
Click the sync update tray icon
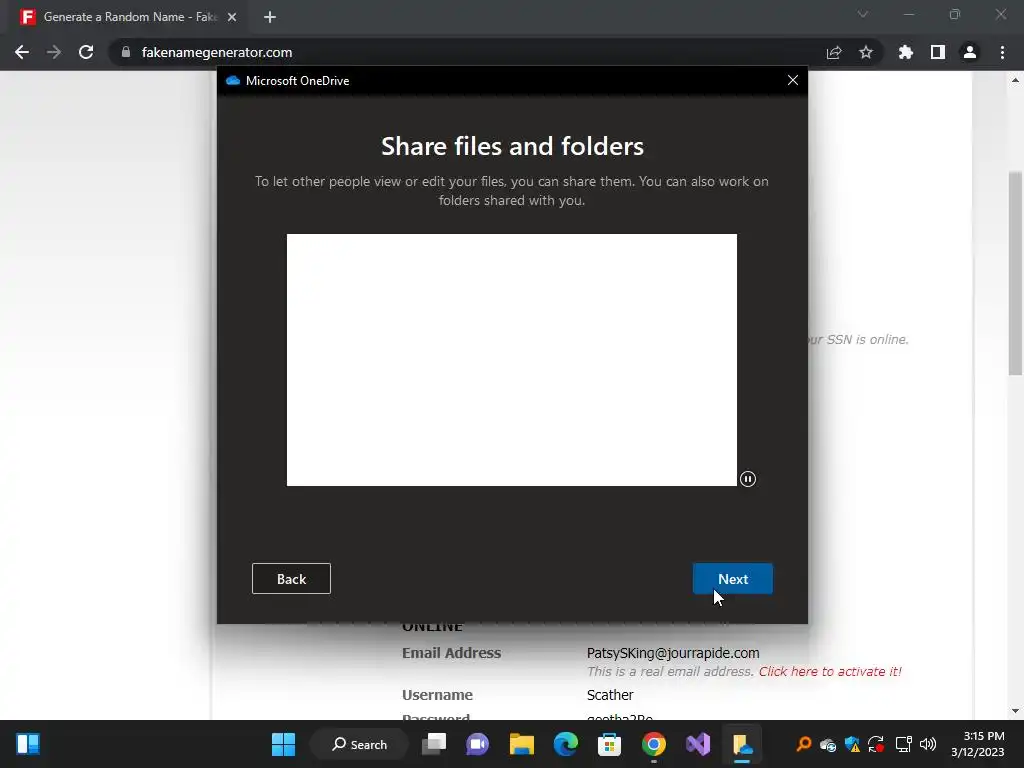(x=876, y=744)
